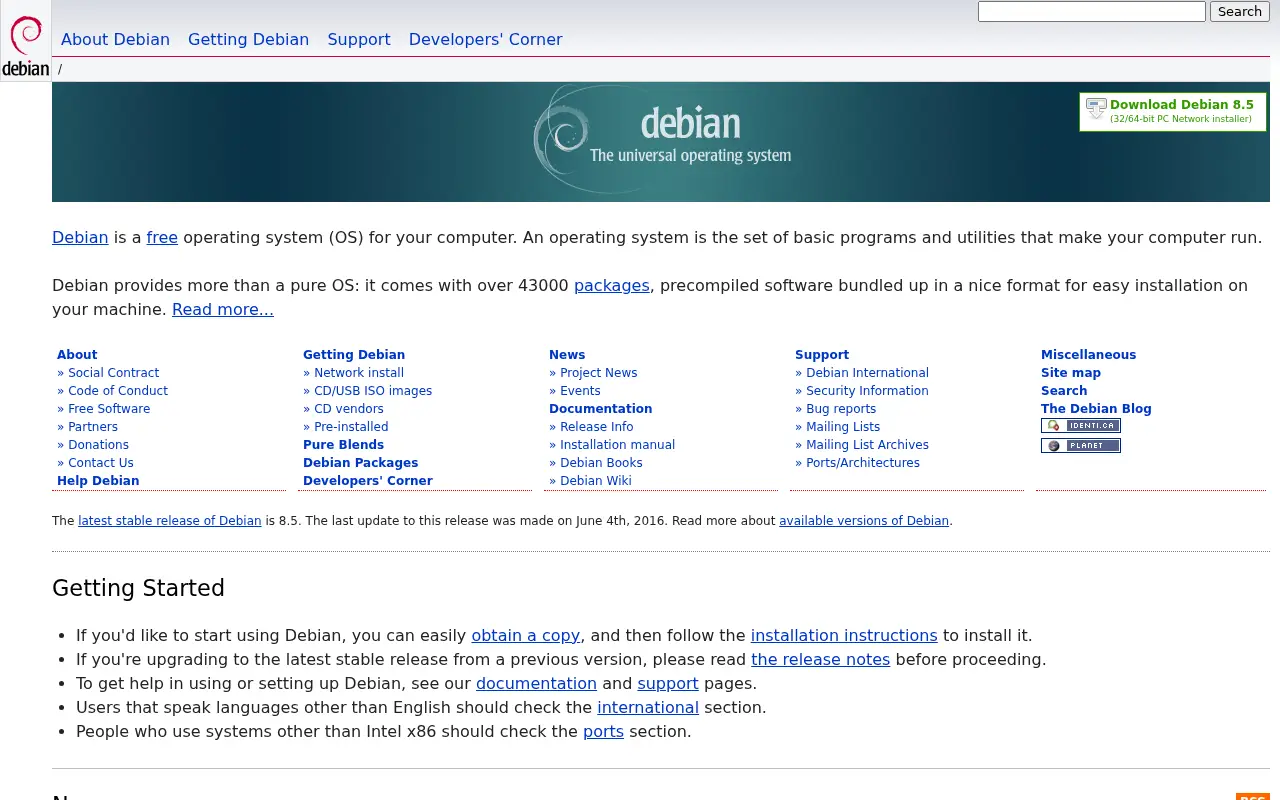1280x800 pixels.
Task: Open CD/USB ISO images link
Action: pyautogui.click(x=373, y=391)
